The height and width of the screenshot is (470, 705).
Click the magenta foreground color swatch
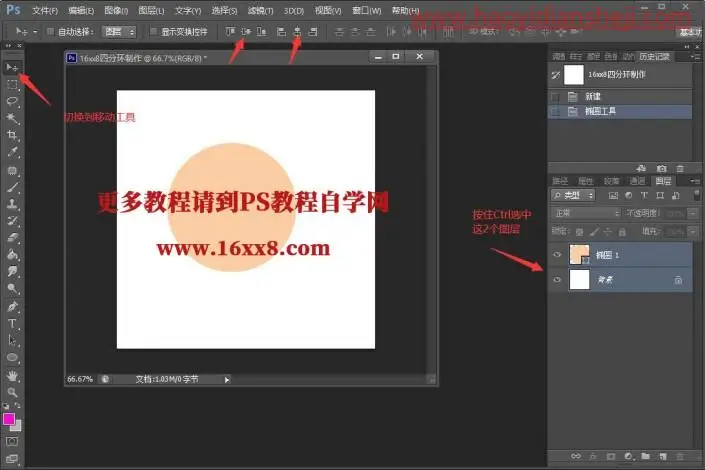(9, 419)
